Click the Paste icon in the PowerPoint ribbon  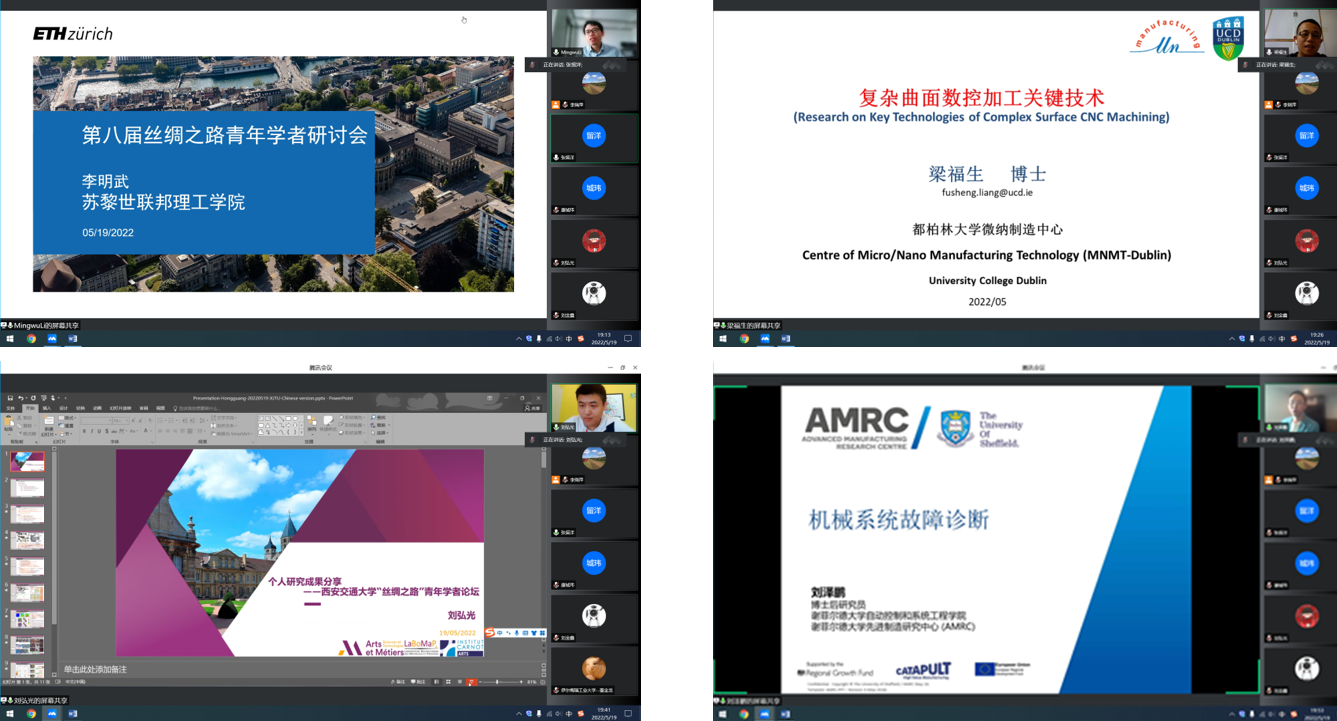(10, 423)
